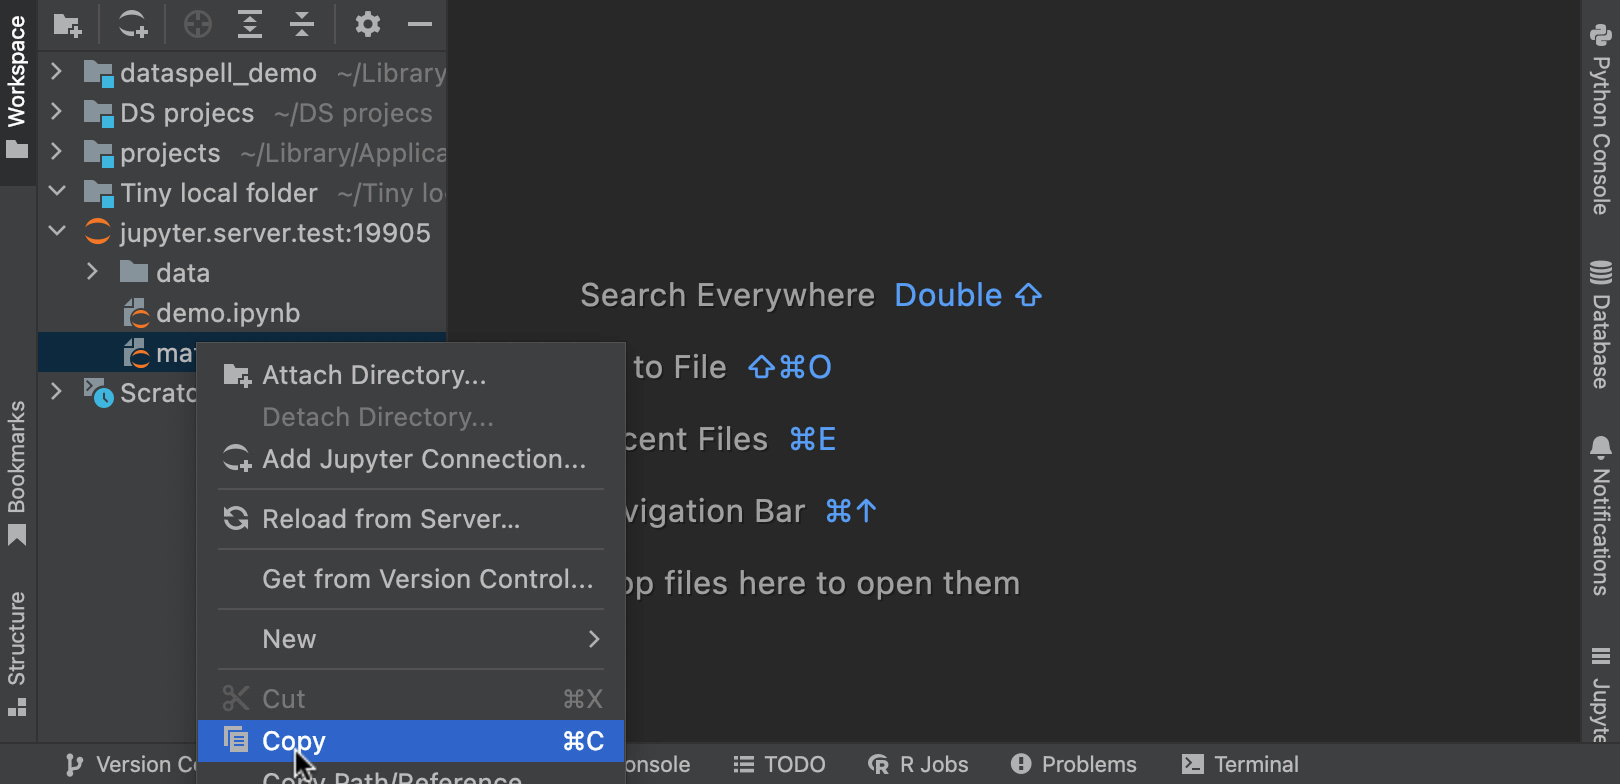Open the New submenu

410,639
